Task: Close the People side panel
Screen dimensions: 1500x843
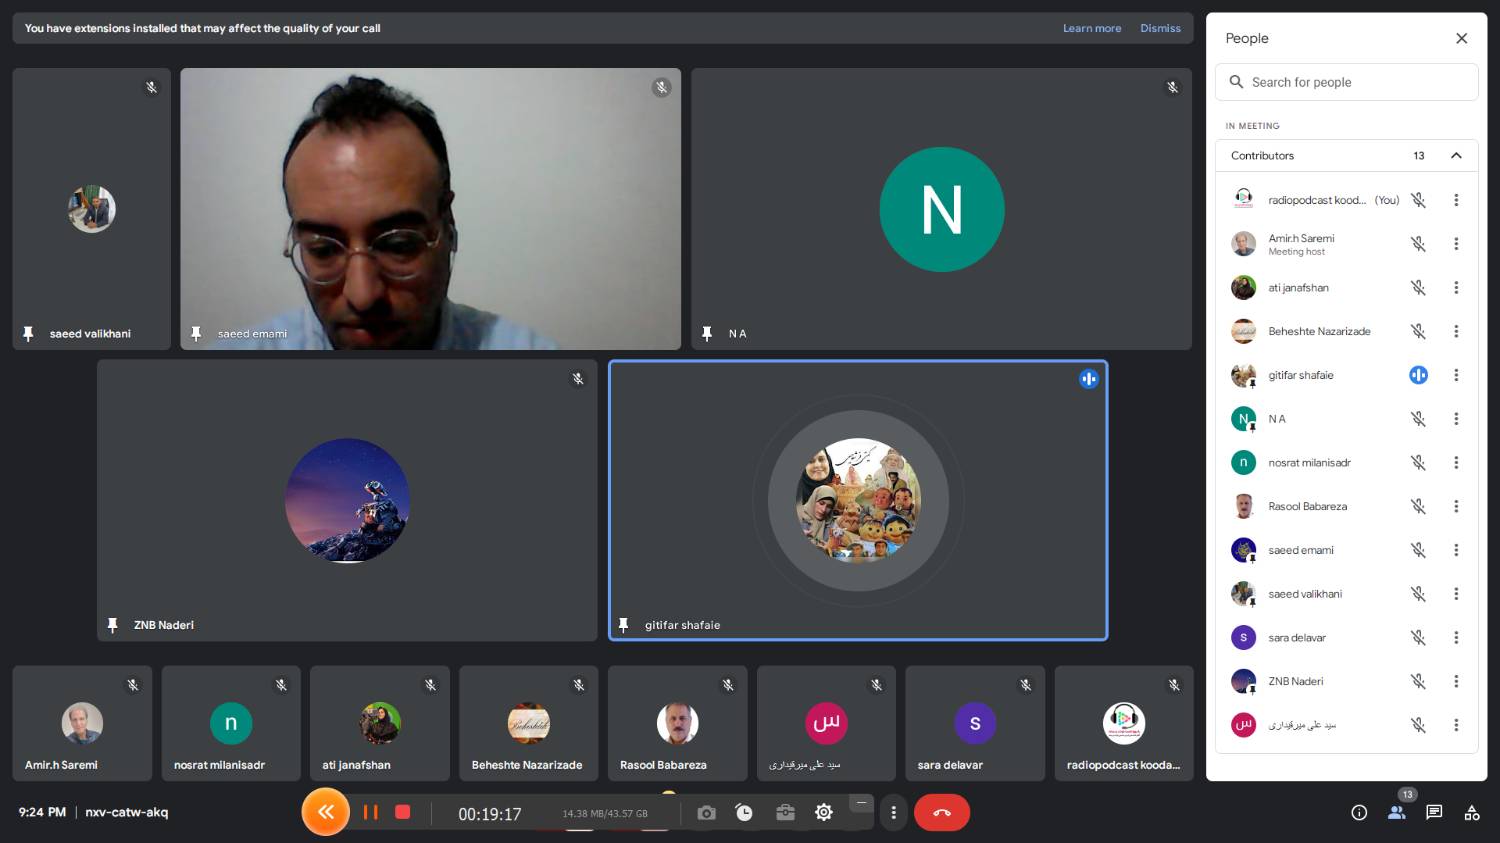Action: coord(1461,38)
